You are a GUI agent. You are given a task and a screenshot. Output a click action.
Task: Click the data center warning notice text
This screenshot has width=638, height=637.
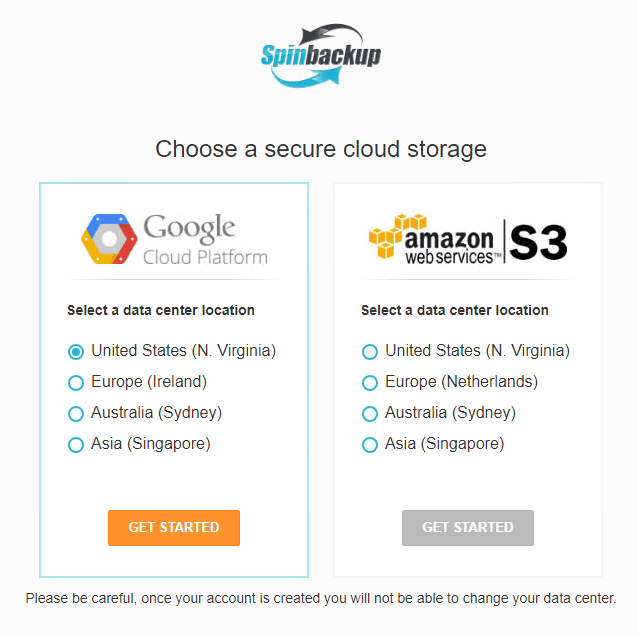[320, 599]
